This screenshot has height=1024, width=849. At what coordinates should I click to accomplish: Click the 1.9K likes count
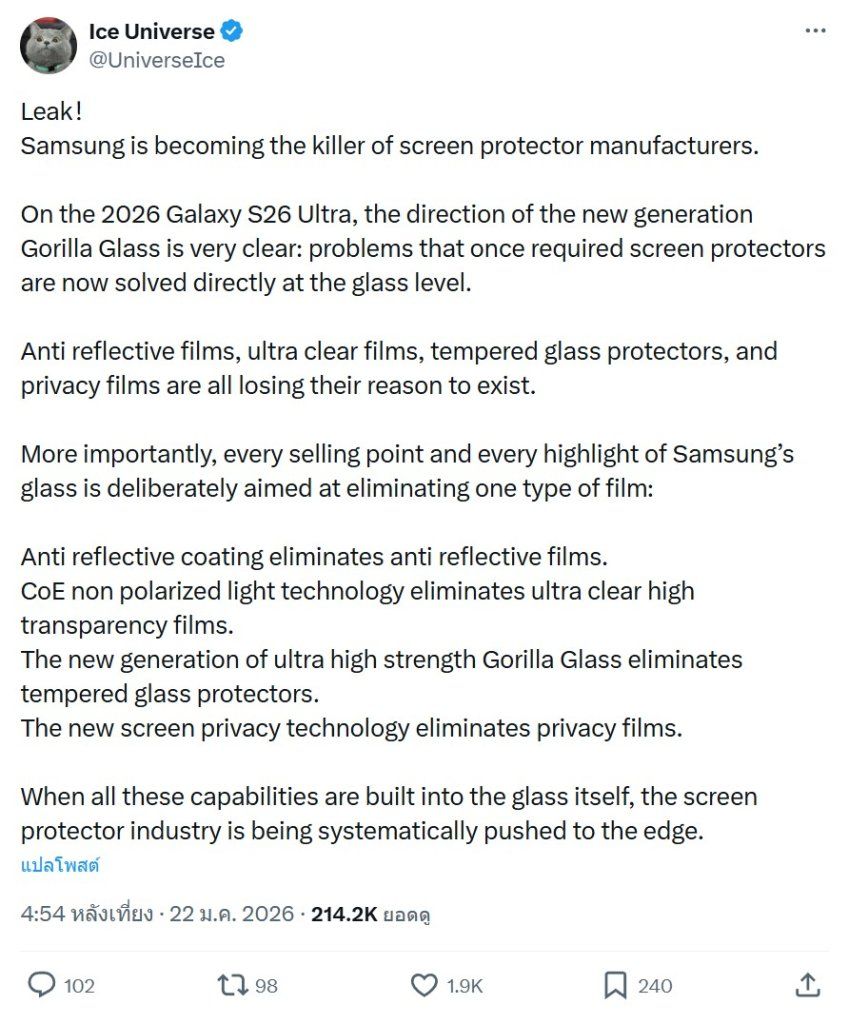(x=465, y=986)
